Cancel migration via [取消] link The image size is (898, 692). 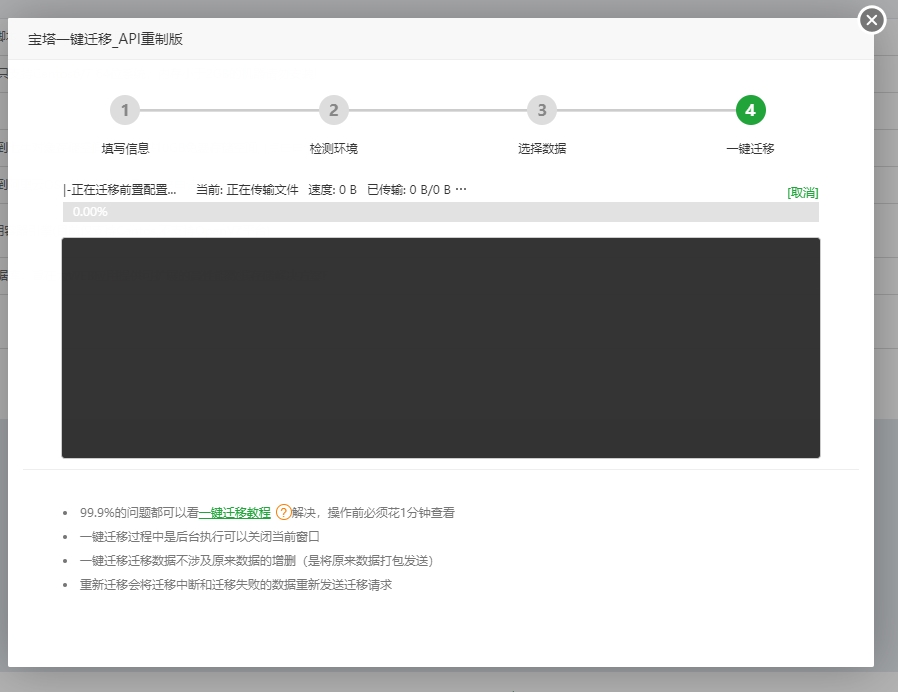pyautogui.click(x=802, y=192)
